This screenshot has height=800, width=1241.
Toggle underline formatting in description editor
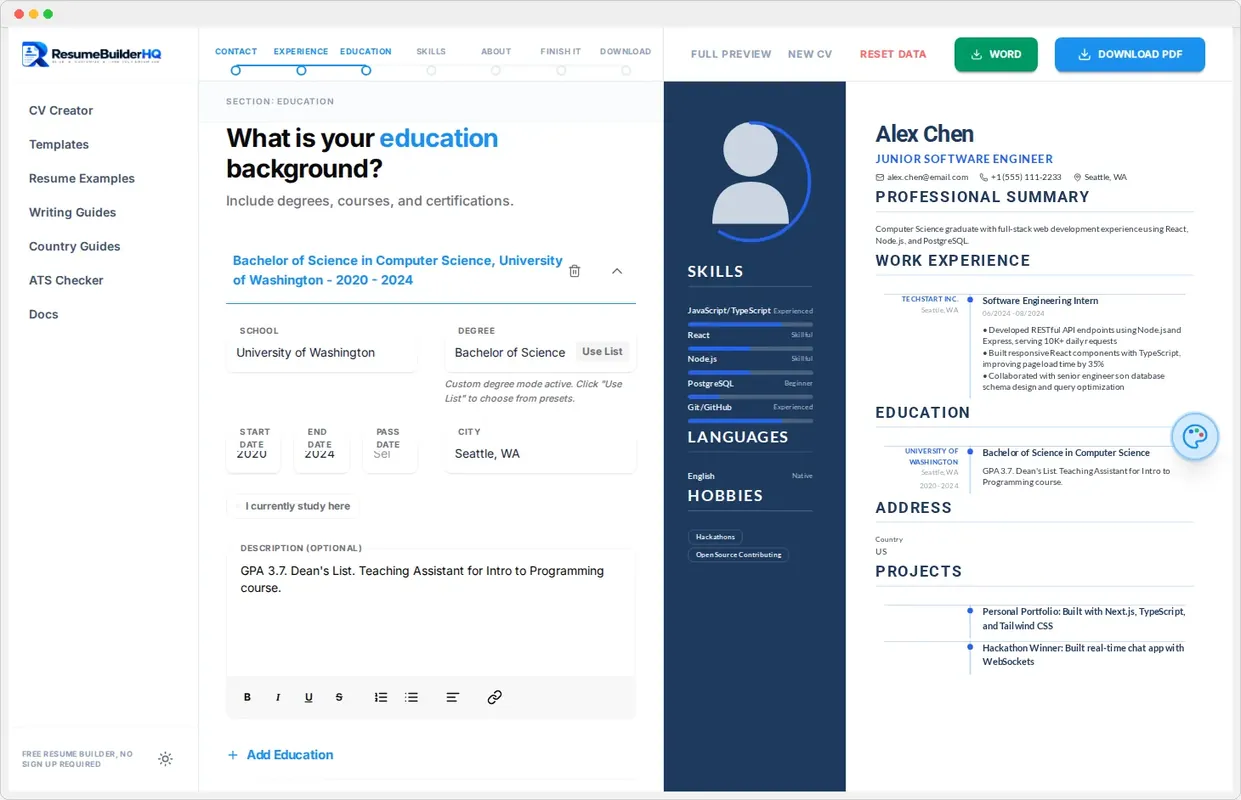(308, 697)
